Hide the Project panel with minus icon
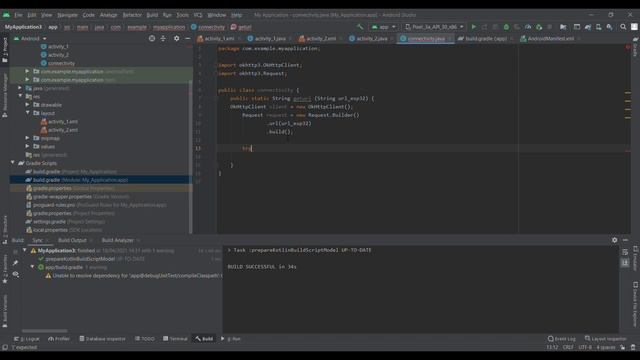 187,38
